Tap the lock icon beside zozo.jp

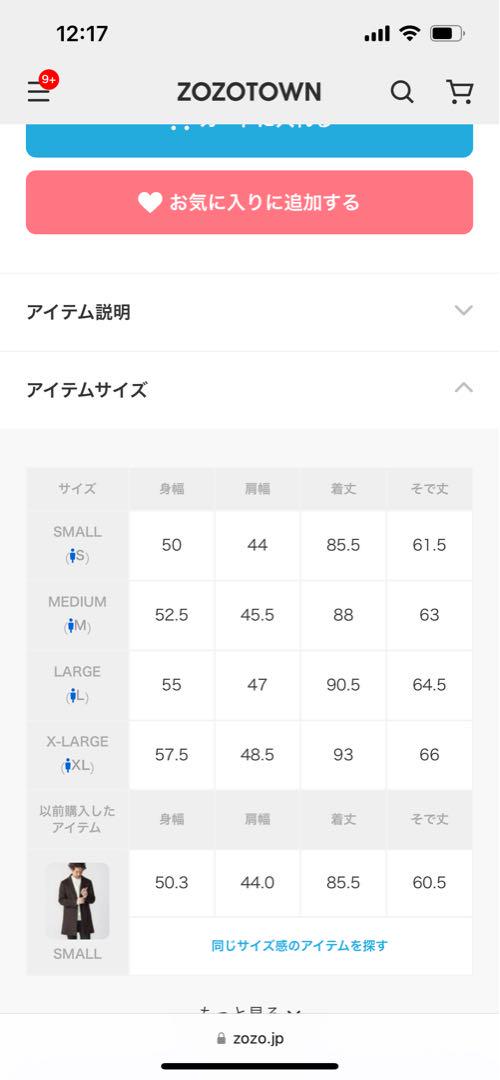tap(221, 1038)
